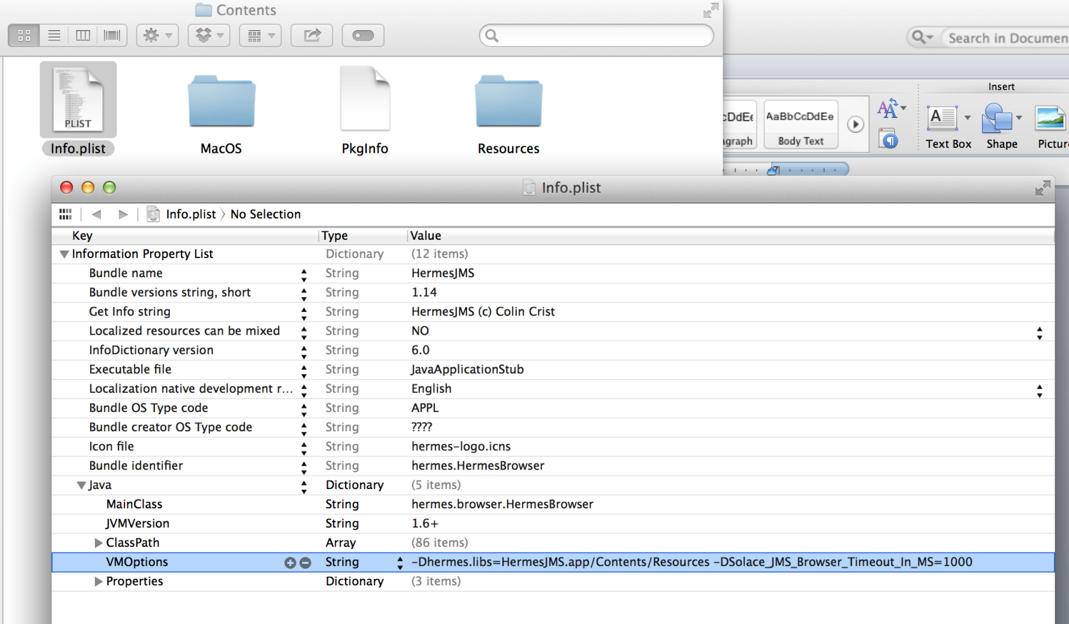Click the Shape insert icon

(997, 119)
